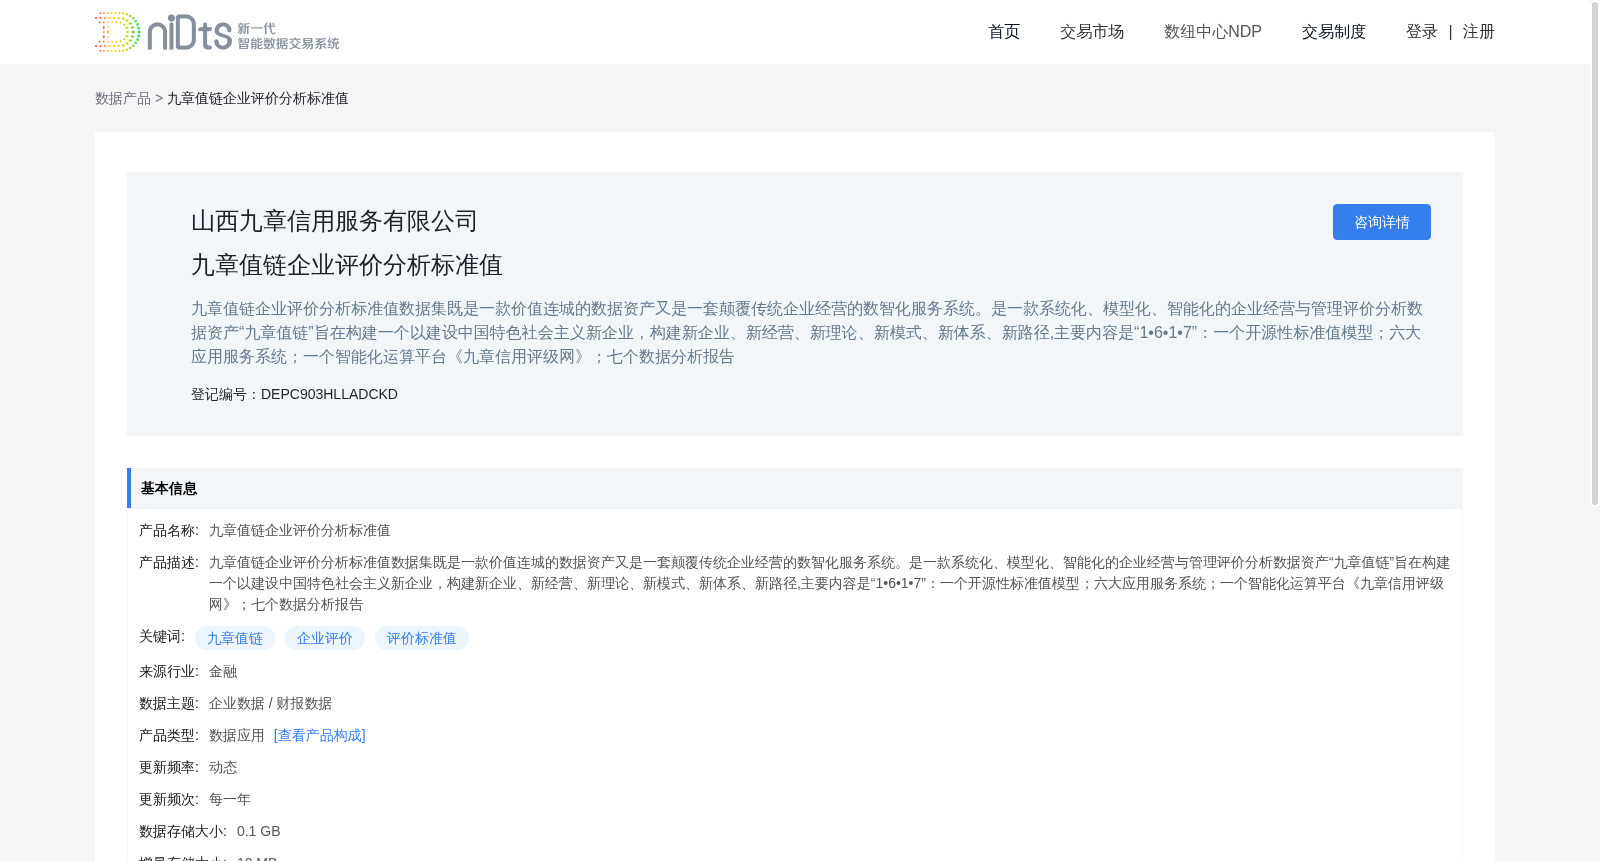1600x861 pixels.
Task: Click the page's vertical scrollbar
Action: click(1595, 252)
